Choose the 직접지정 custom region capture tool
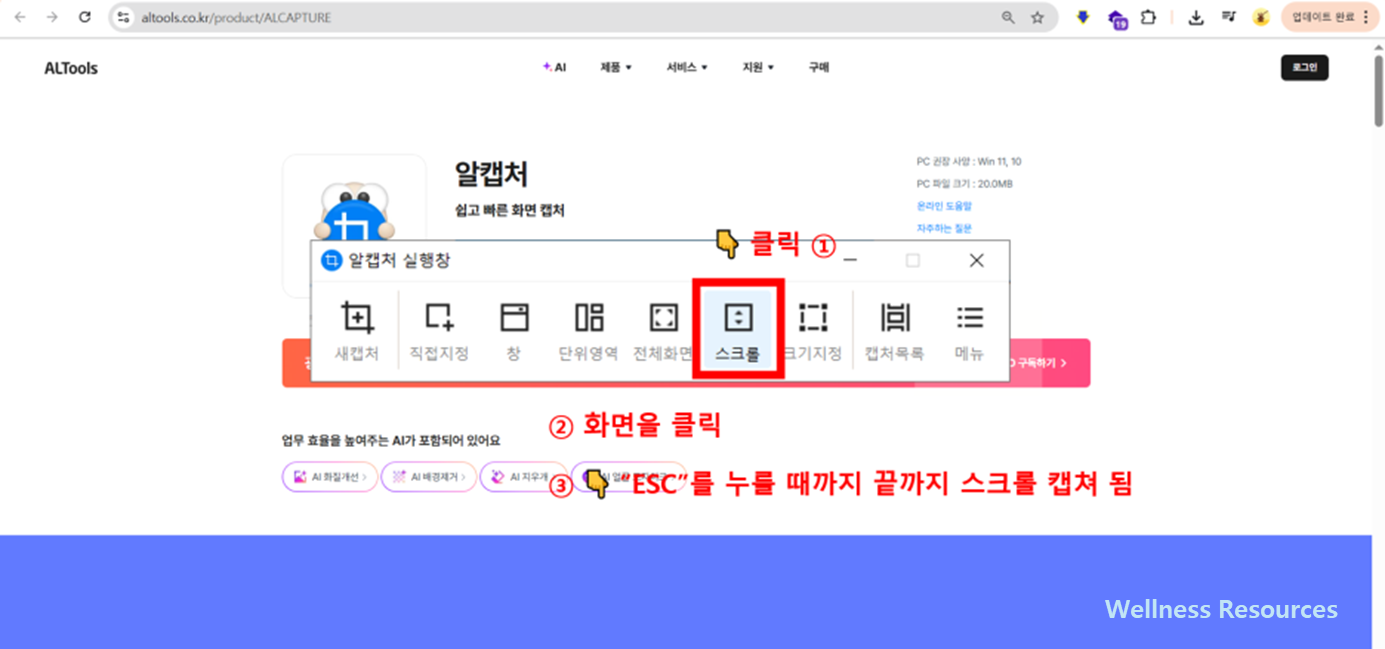Viewport: 1385px width, 649px height. point(439,332)
